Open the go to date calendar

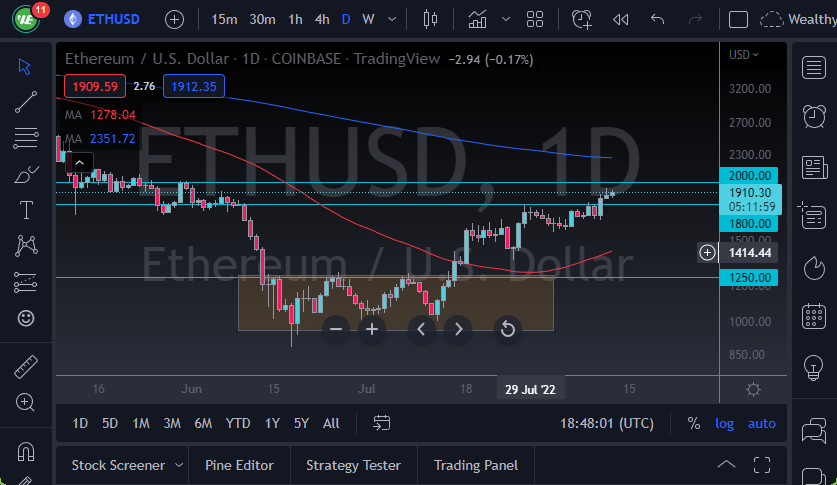pos(381,424)
